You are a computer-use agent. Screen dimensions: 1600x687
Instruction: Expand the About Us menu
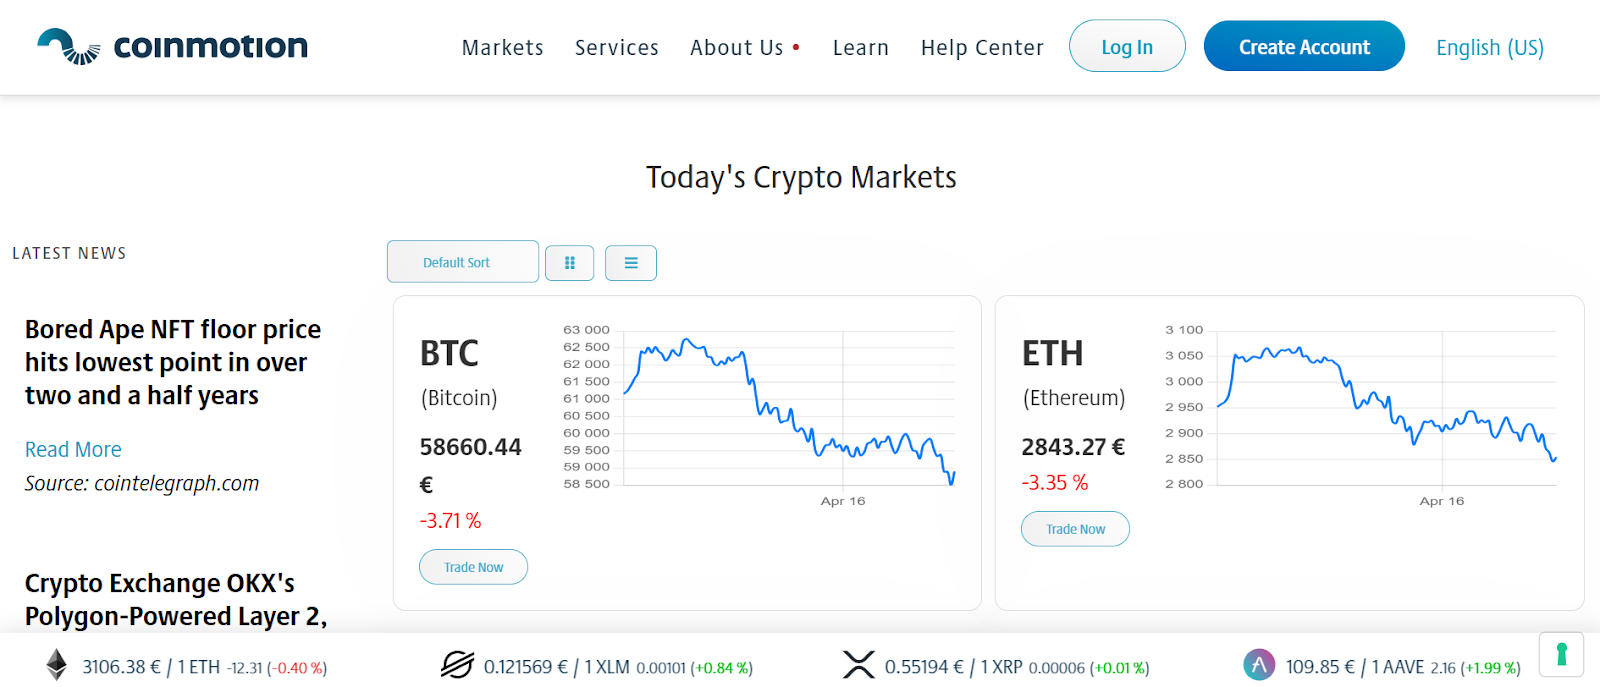tap(745, 47)
